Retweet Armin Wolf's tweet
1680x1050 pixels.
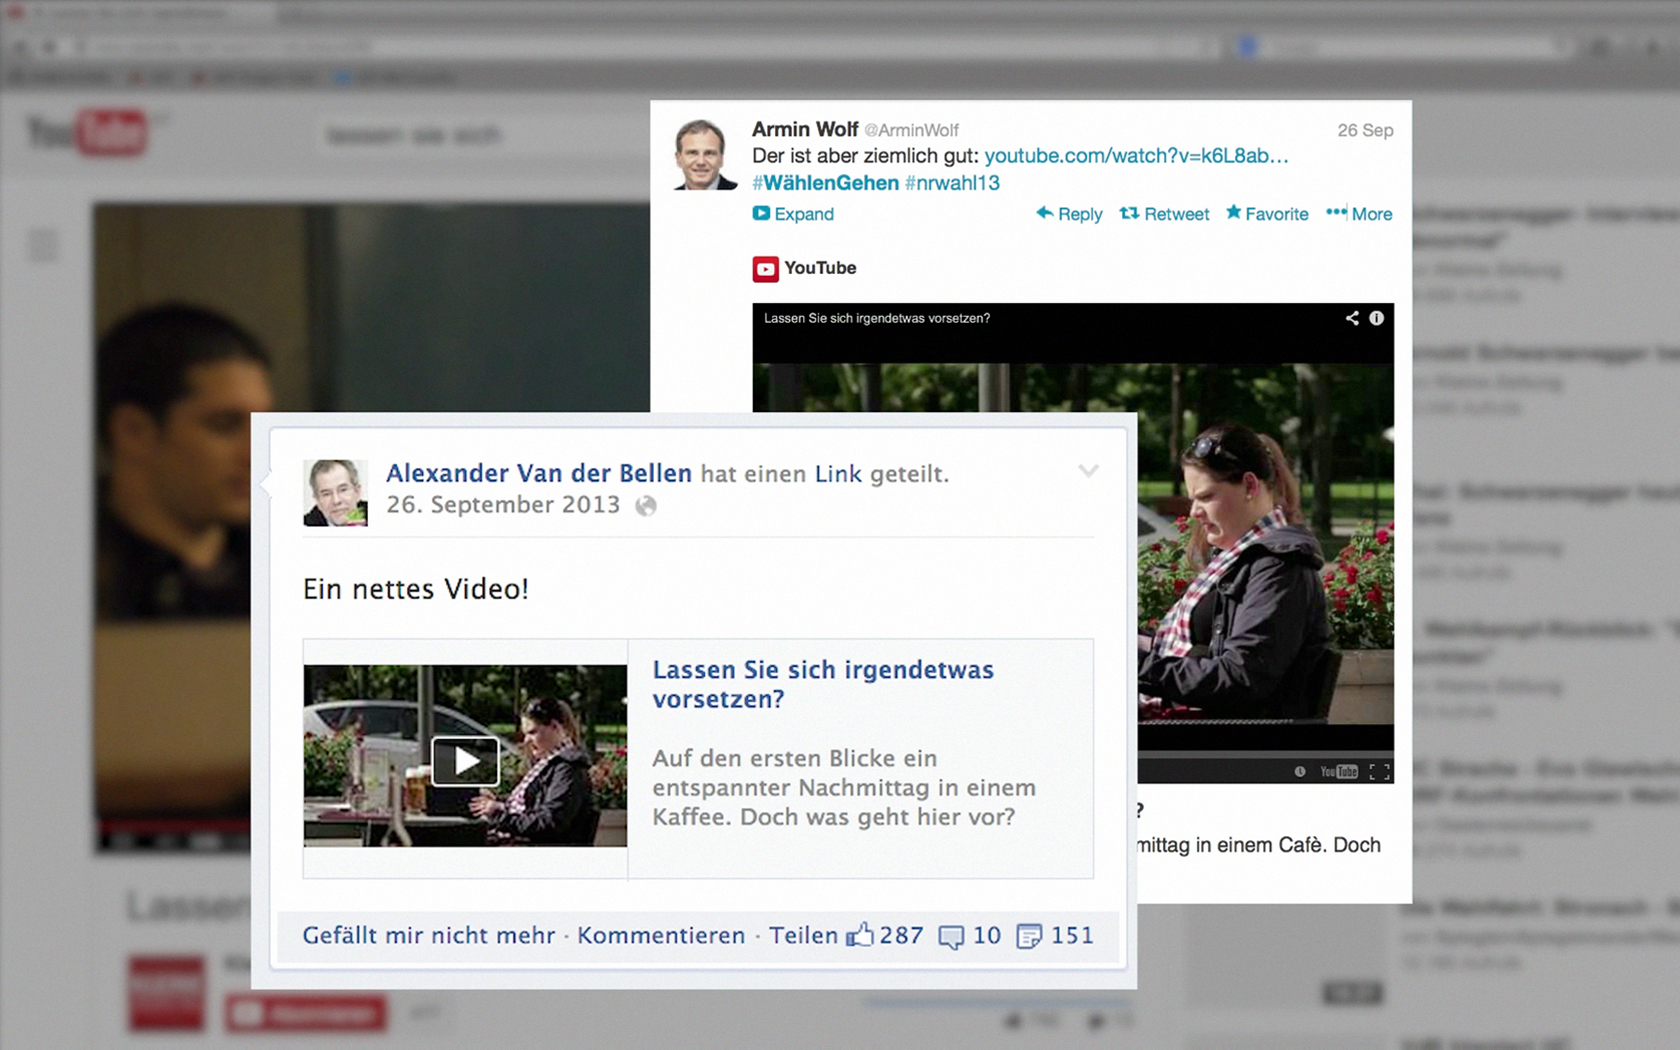pyautogui.click(x=1164, y=214)
